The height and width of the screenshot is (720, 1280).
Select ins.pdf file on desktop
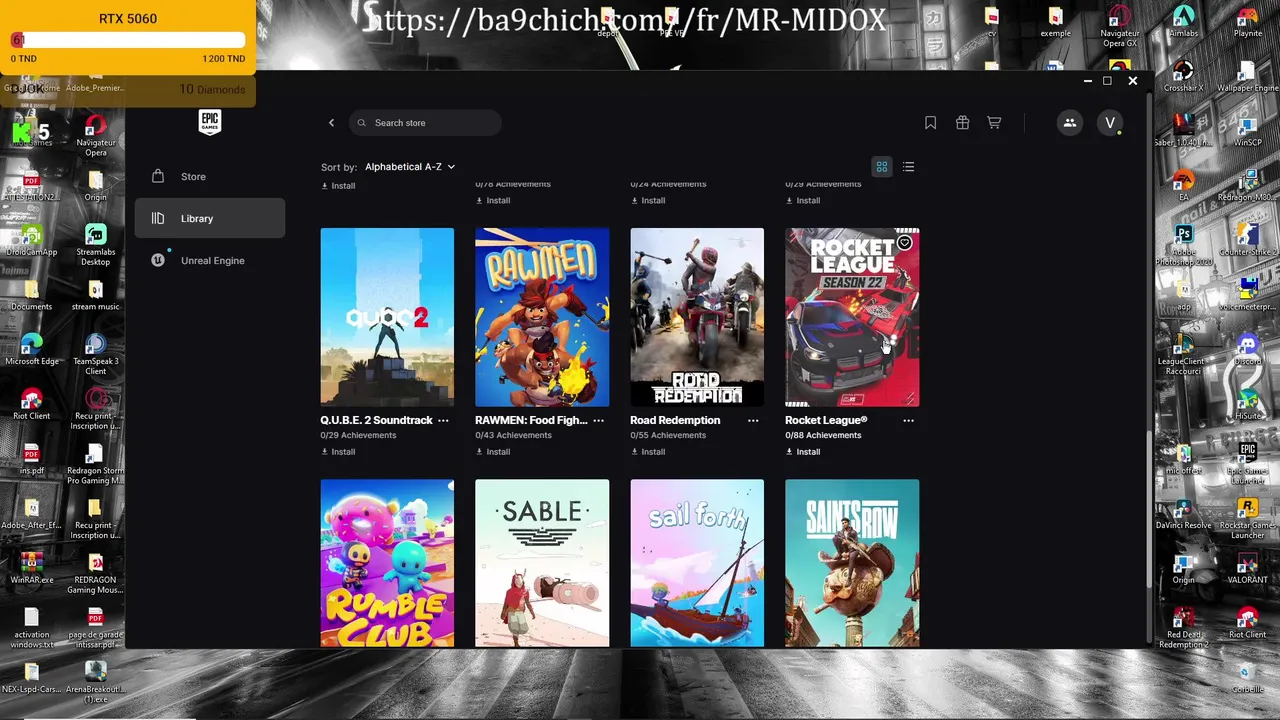[32, 458]
